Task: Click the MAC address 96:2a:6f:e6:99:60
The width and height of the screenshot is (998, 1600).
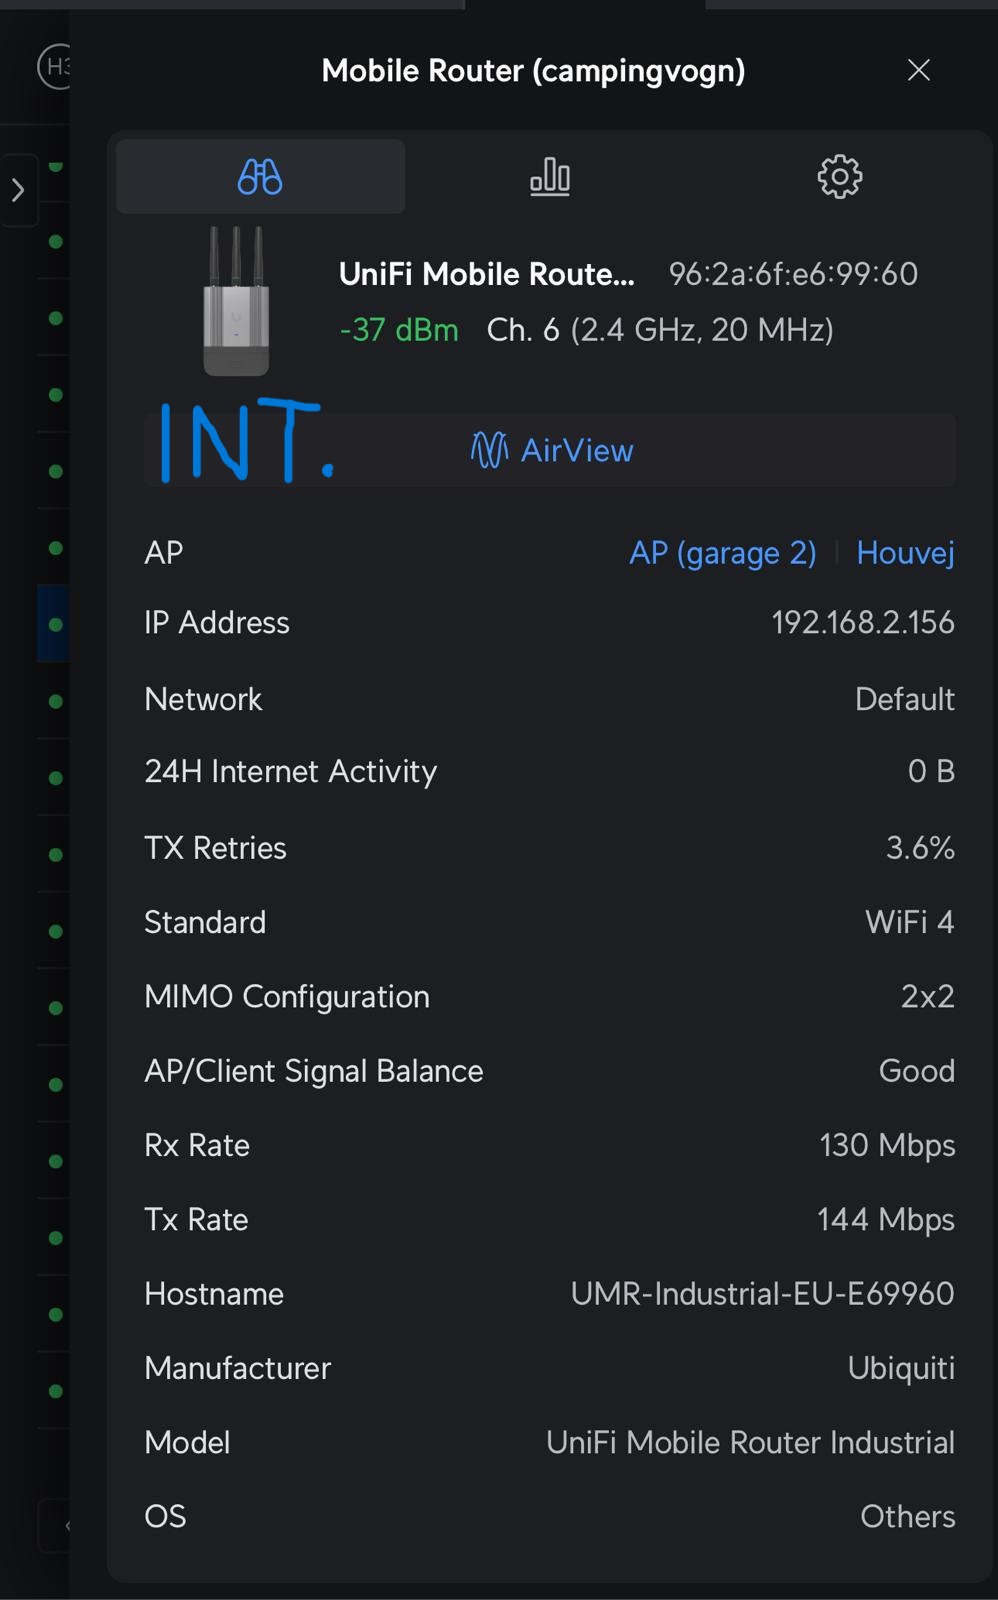Action: (793, 274)
